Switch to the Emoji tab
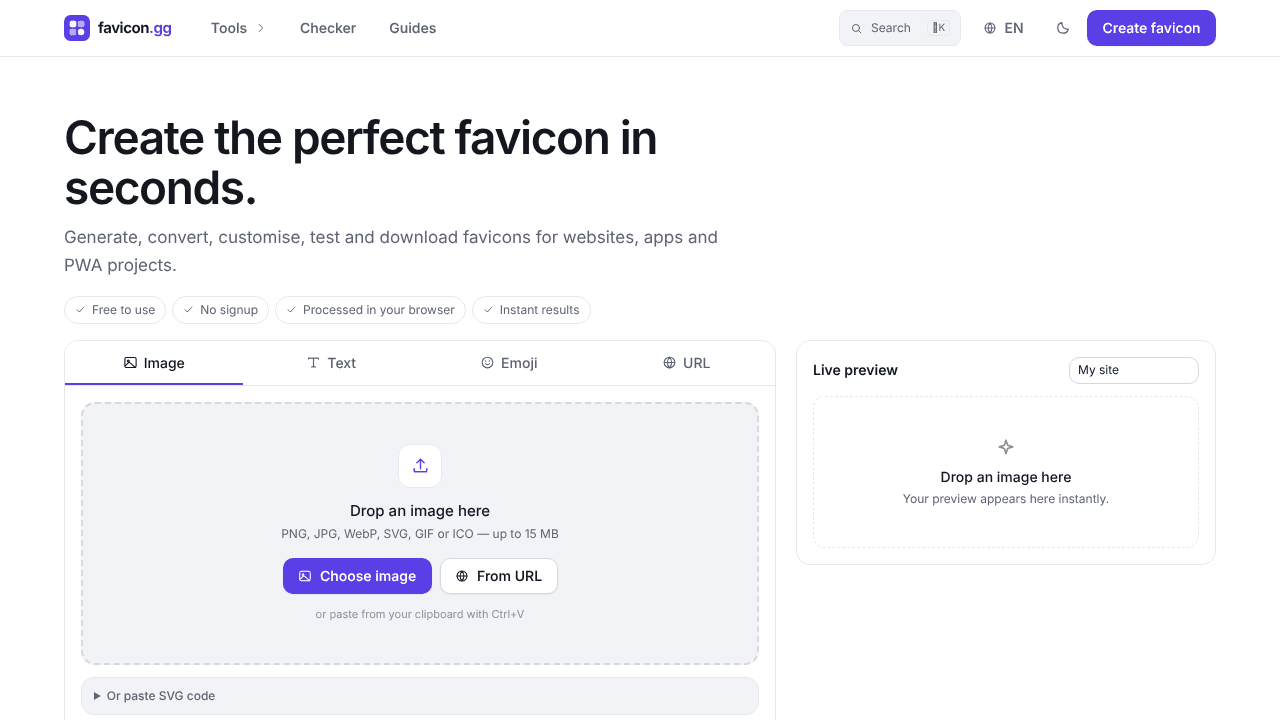 tap(509, 363)
